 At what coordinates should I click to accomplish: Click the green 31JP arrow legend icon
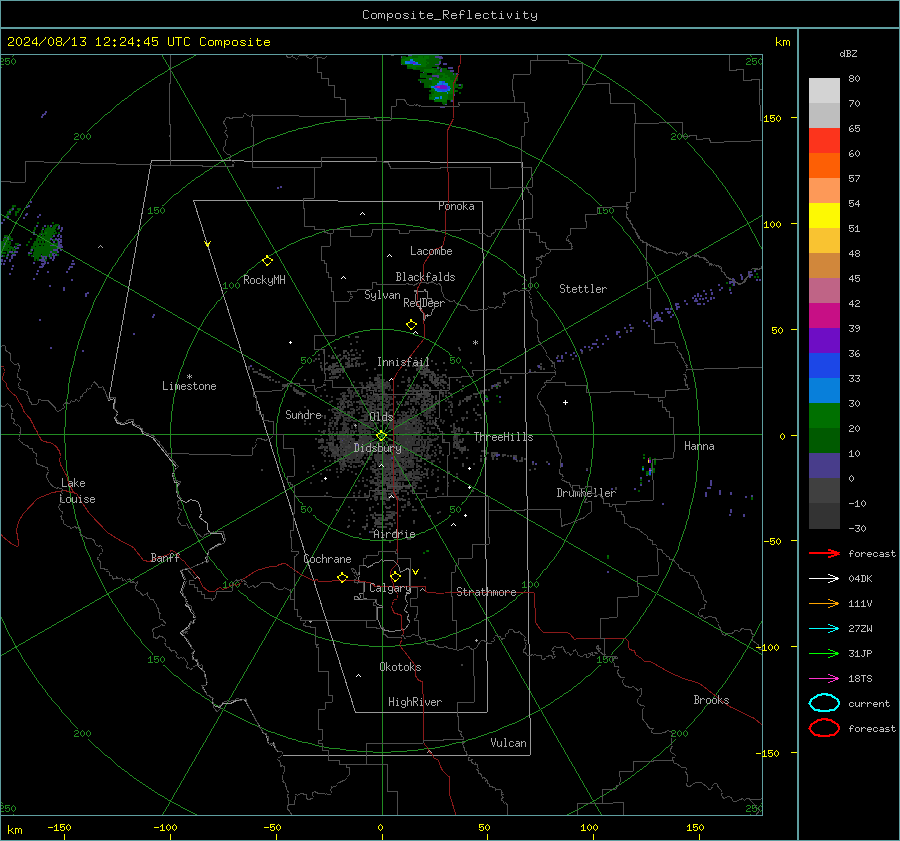coord(824,653)
